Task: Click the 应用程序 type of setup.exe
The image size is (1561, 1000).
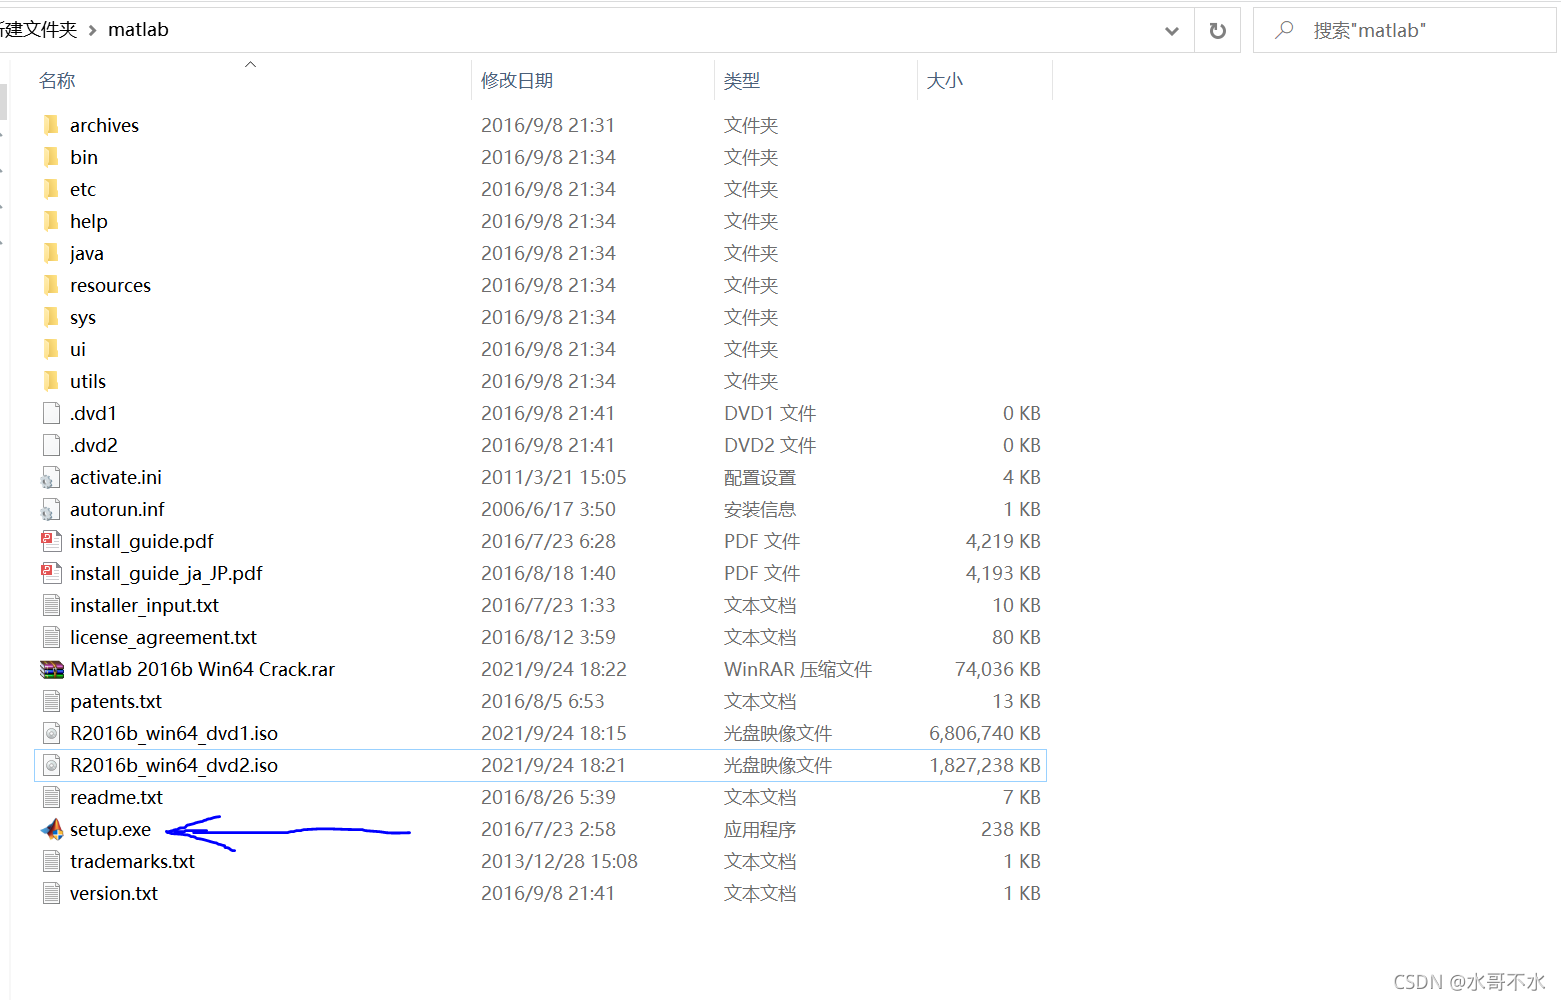Action: coord(760,829)
